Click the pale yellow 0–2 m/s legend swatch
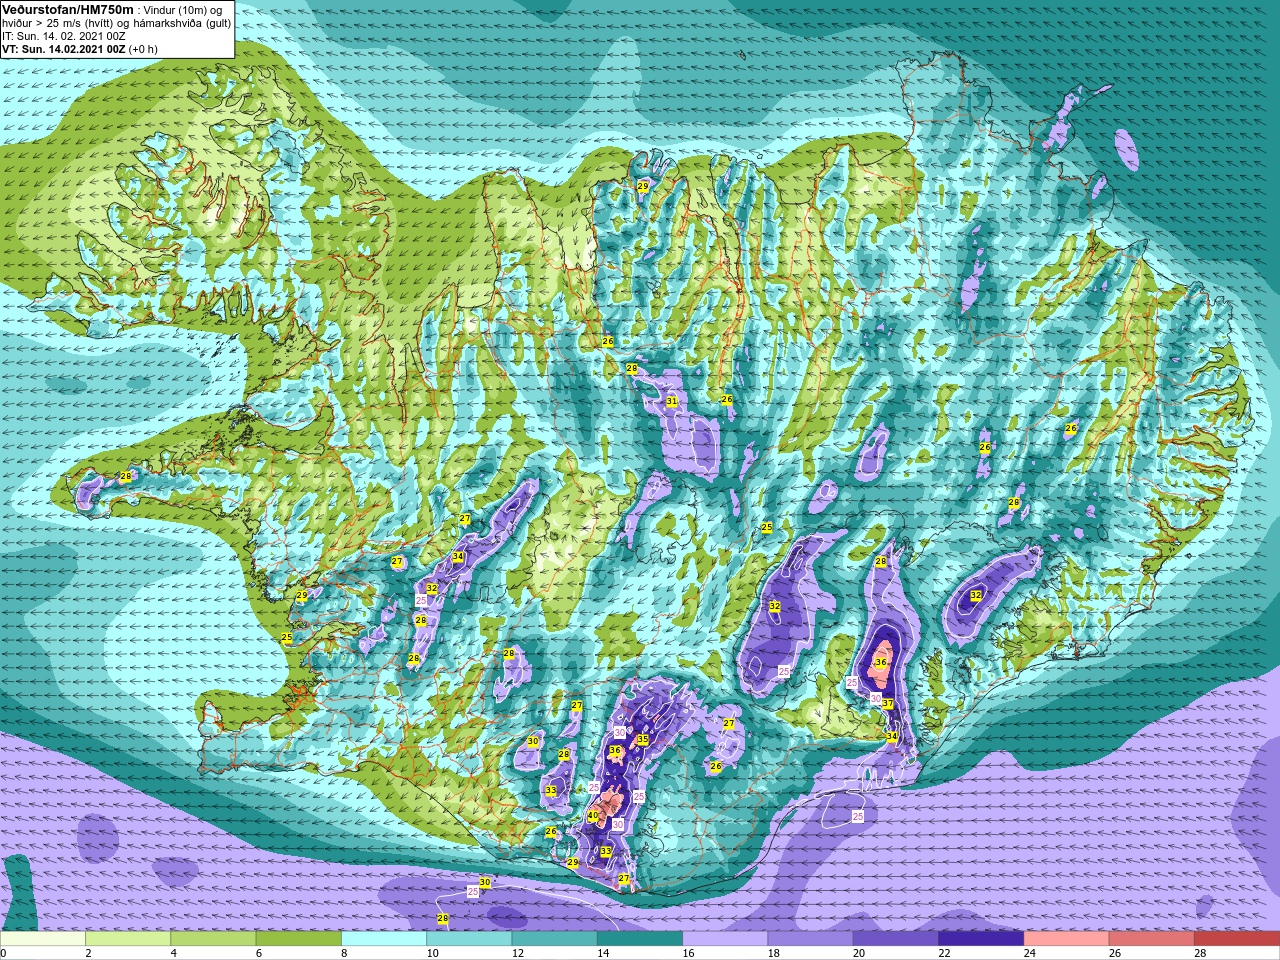1280x960 pixels. [43, 939]
